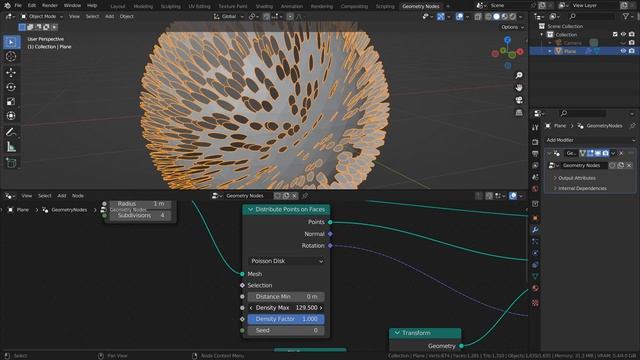
Task: Open the Object Mode dropdown
Action: (x=42, y=16)
